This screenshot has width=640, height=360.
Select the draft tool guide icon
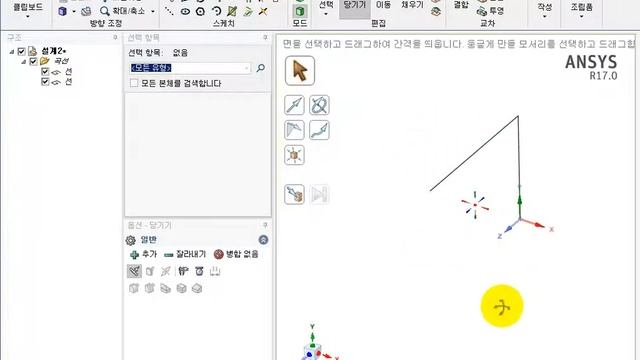pos(294,130)
